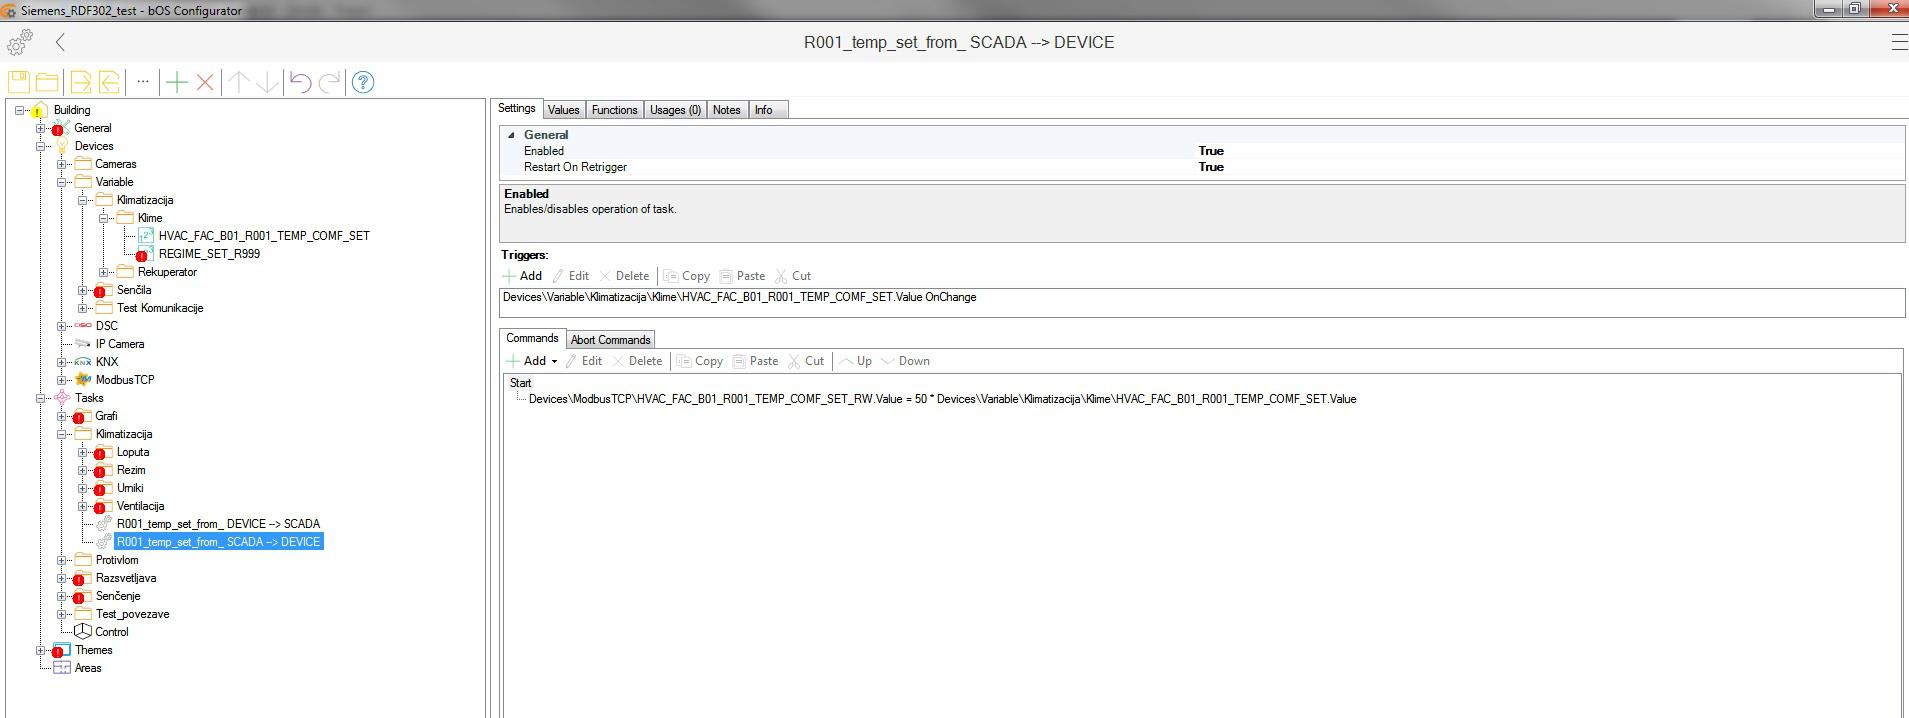The height and width of the screenshot is (718, 1909).
Task: Click the three-dots more options icon
Action: [x=143, y=82]
